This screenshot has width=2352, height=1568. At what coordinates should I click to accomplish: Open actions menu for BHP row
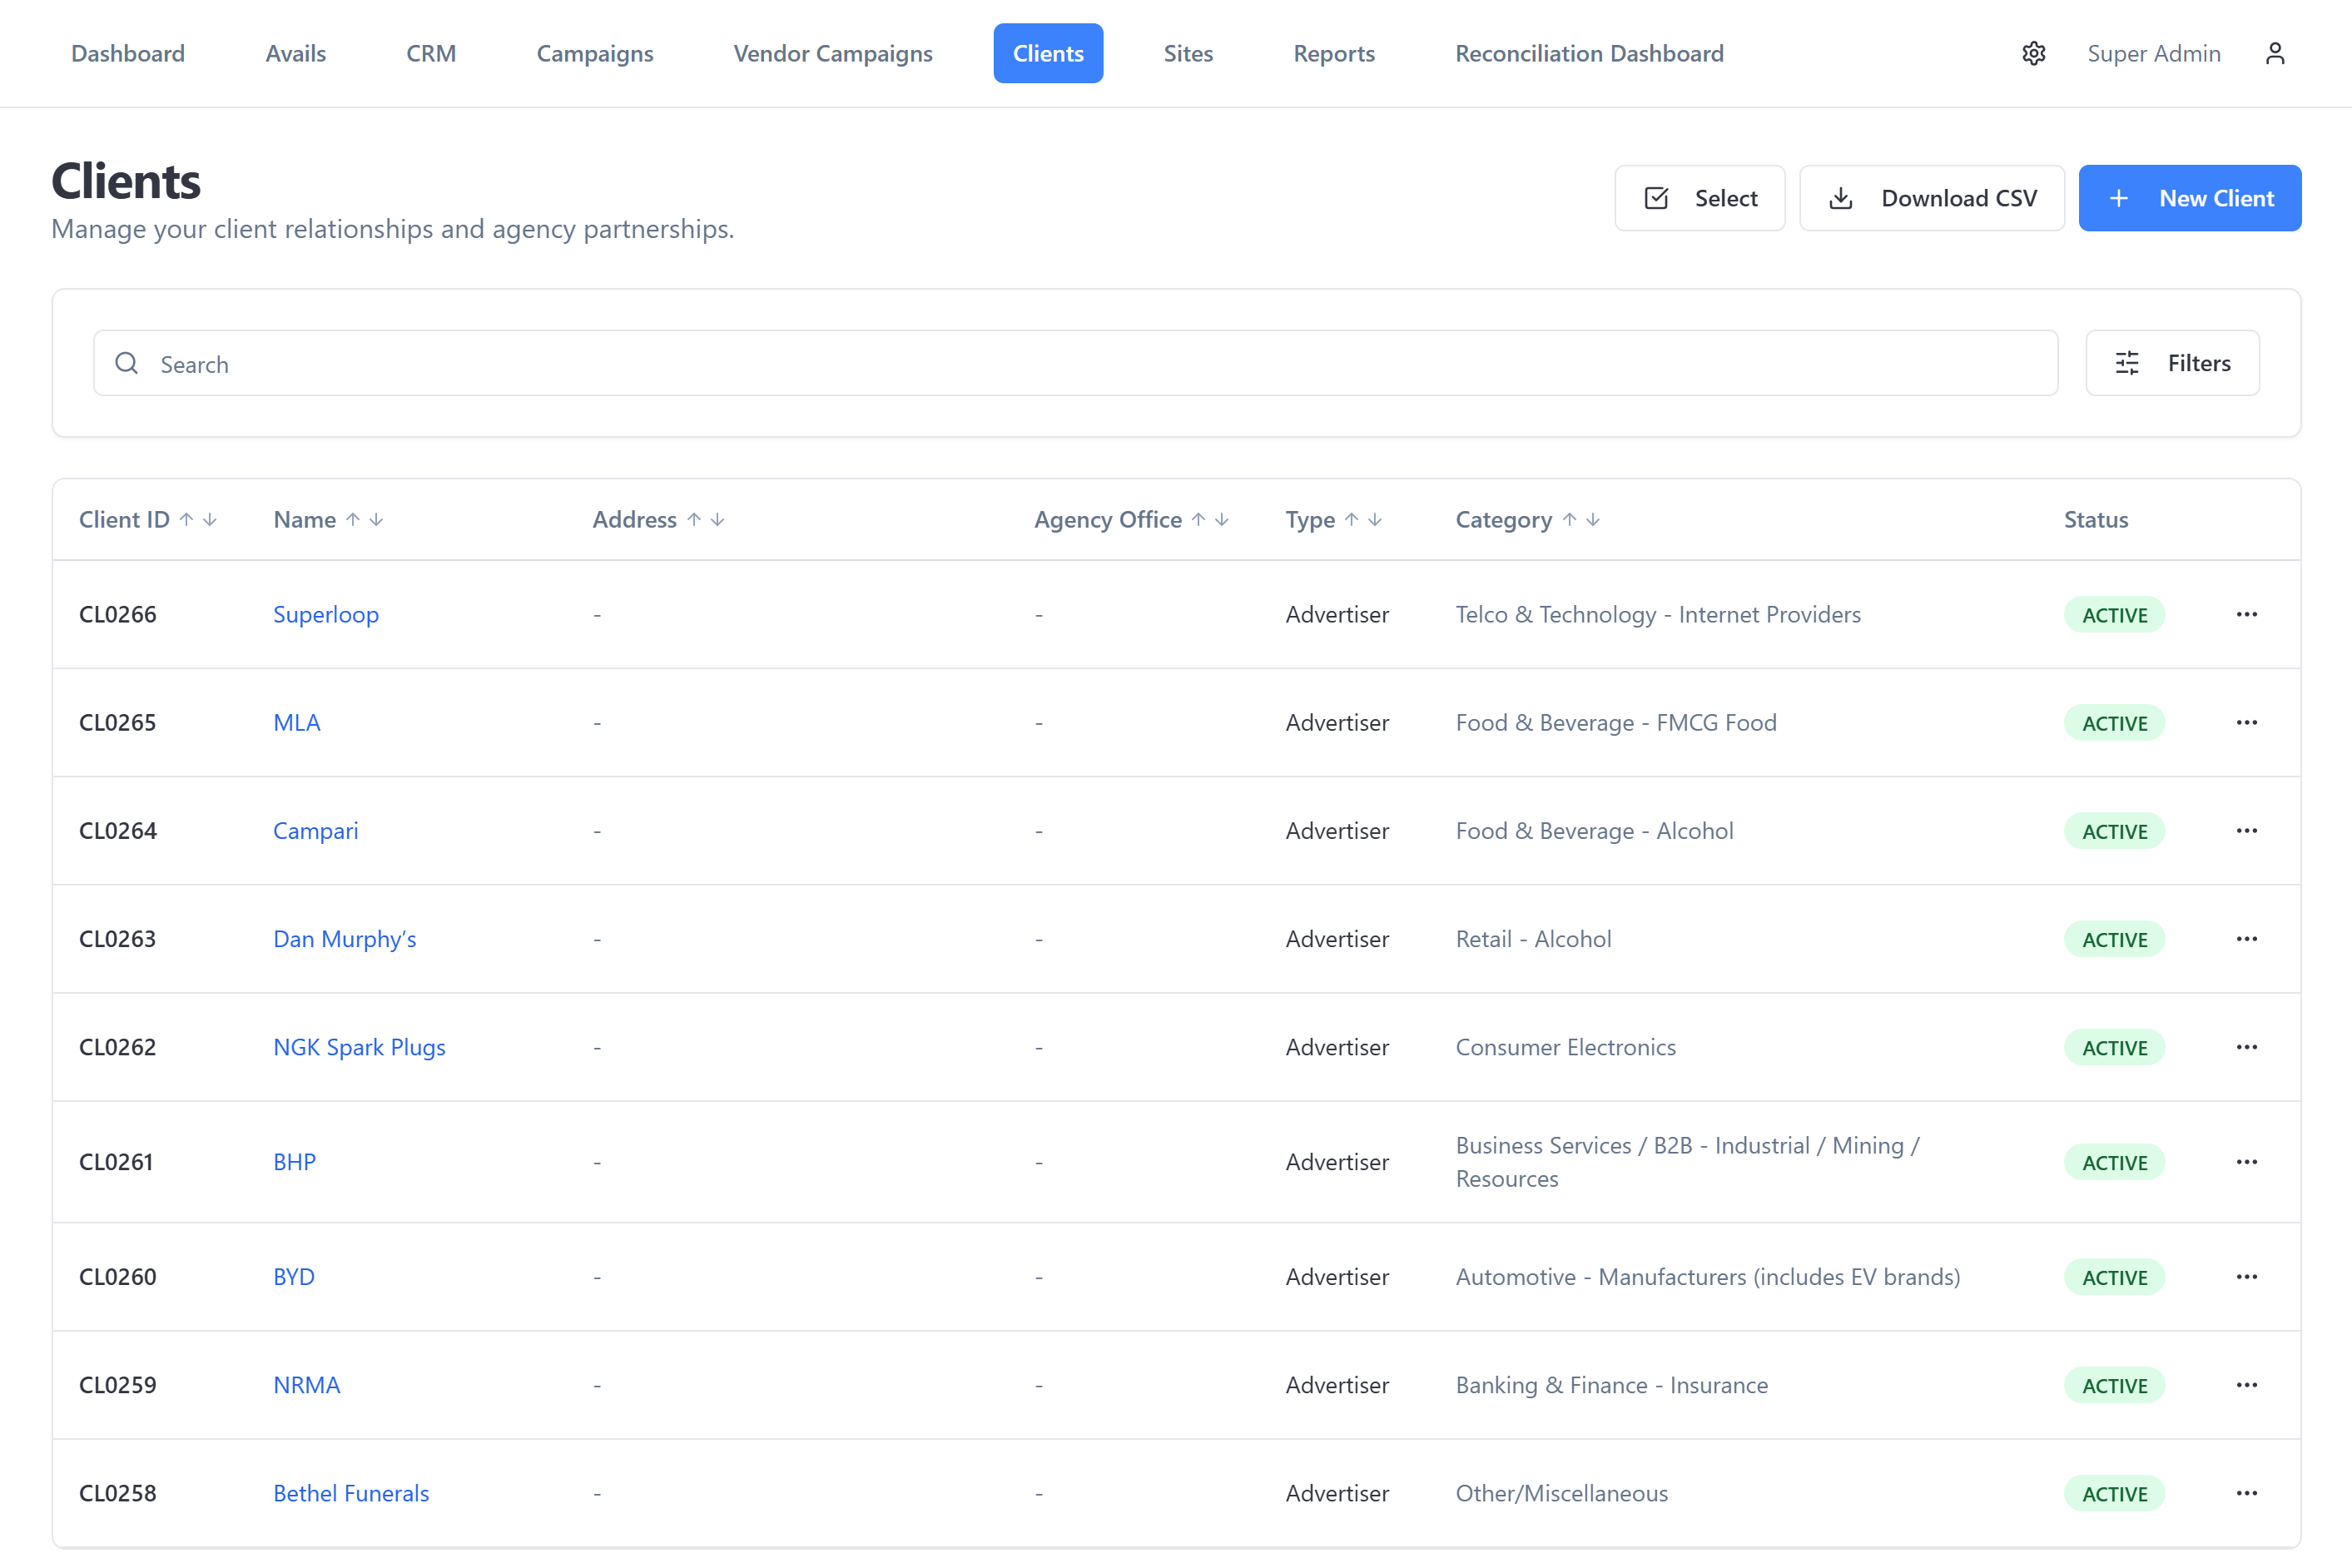point(2246,1161)
